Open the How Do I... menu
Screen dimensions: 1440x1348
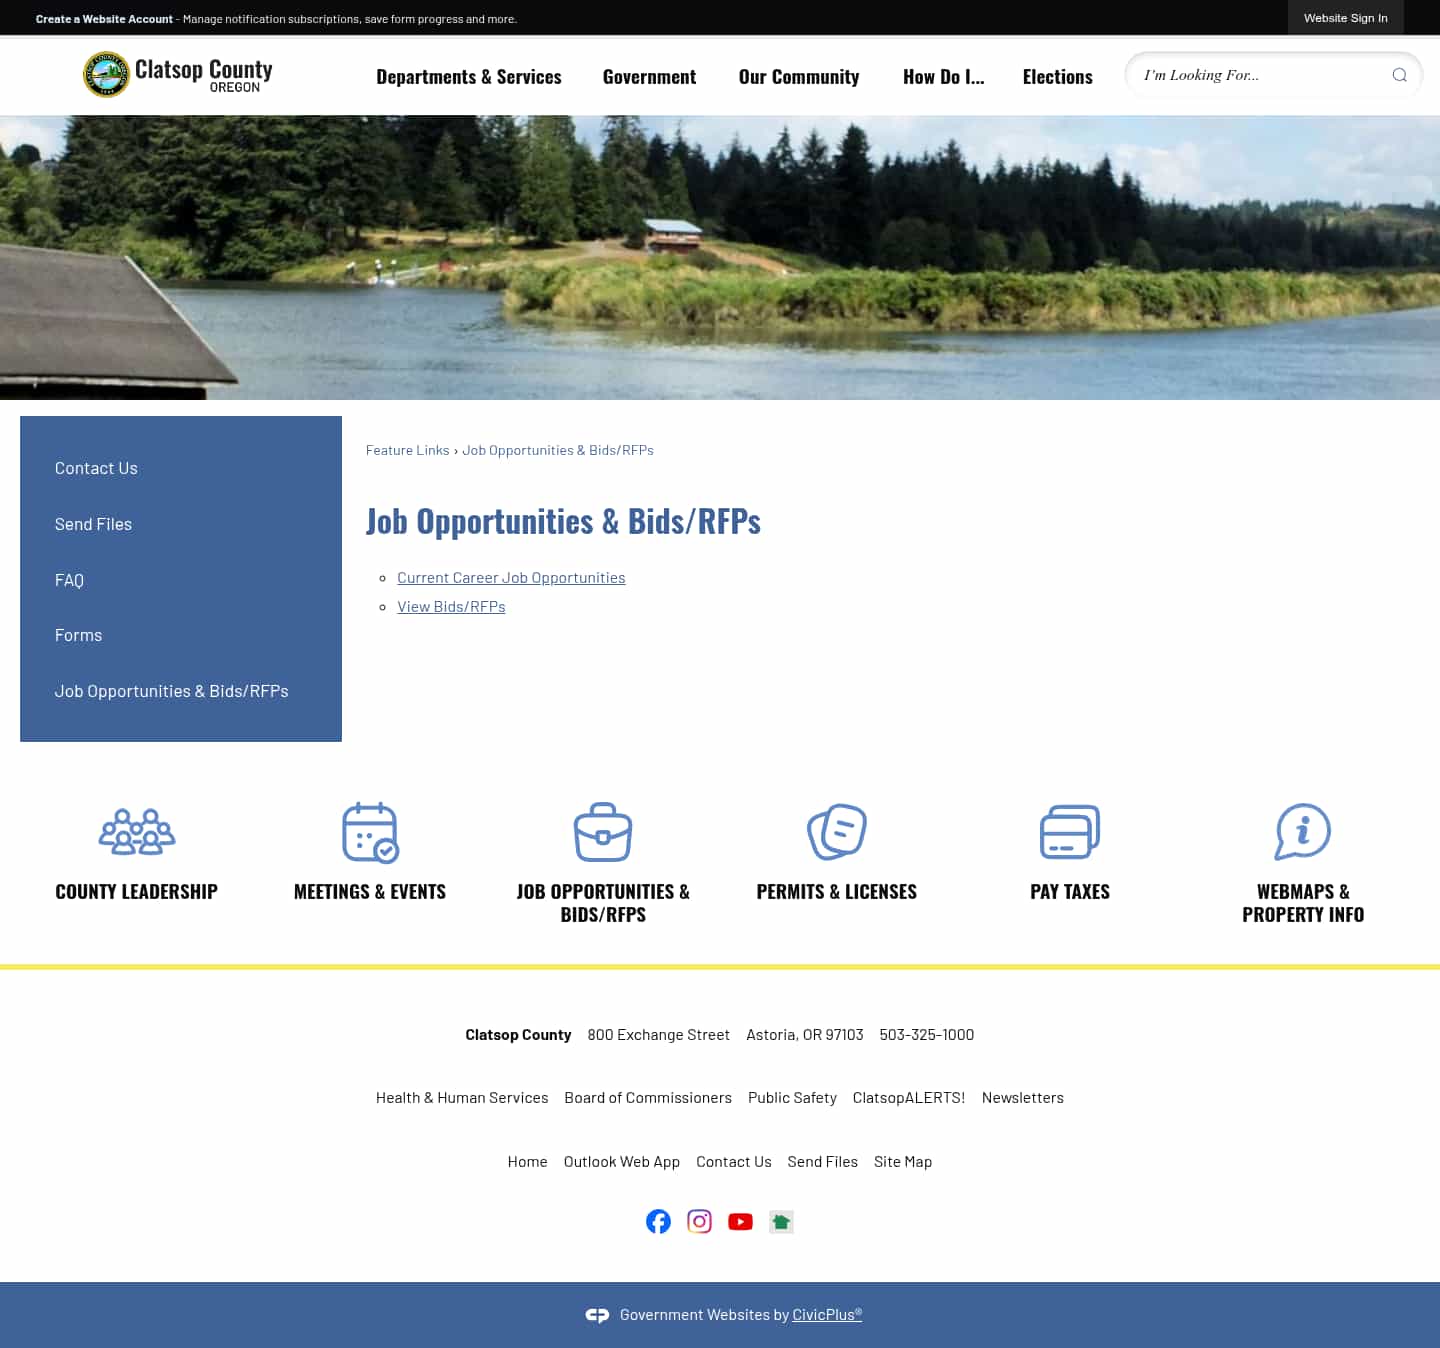[x=943, y=77]
